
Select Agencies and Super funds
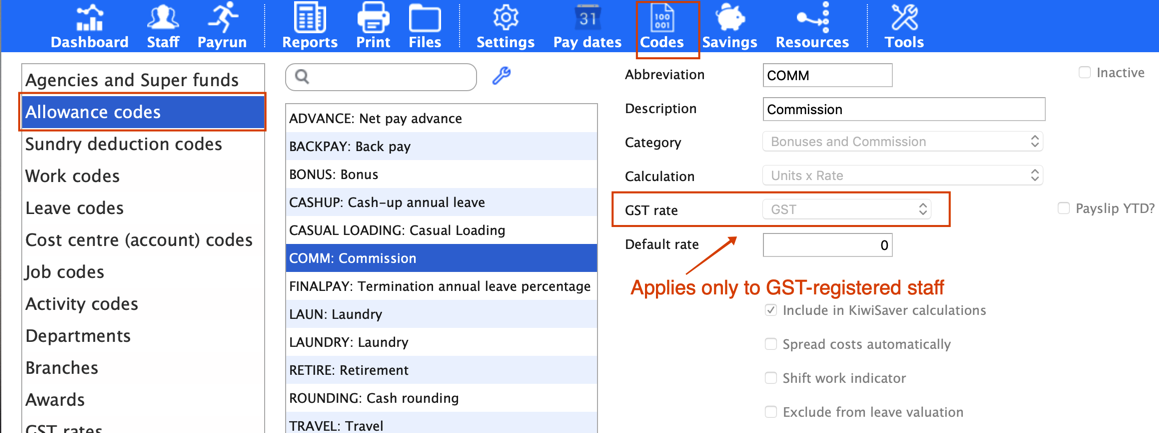(x=143, y=80)
